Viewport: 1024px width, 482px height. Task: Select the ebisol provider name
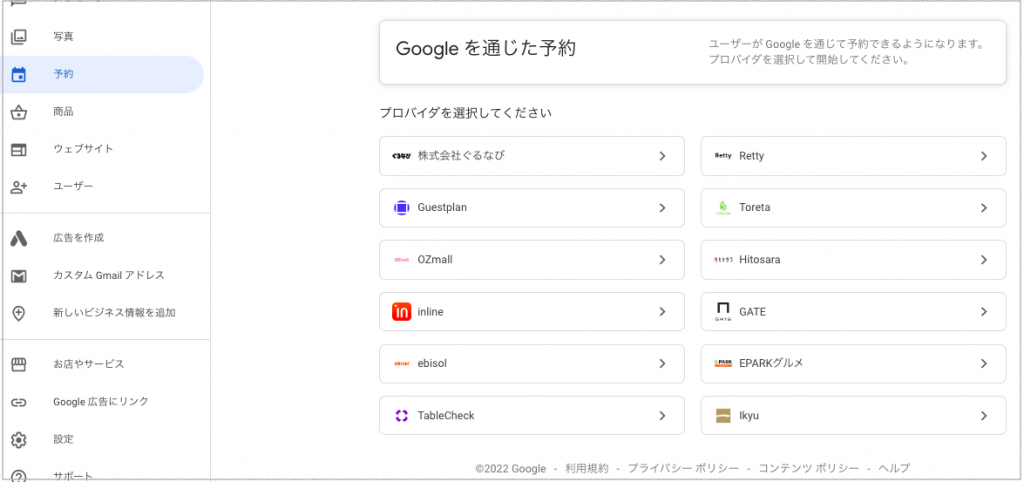(x=432, y=364)
